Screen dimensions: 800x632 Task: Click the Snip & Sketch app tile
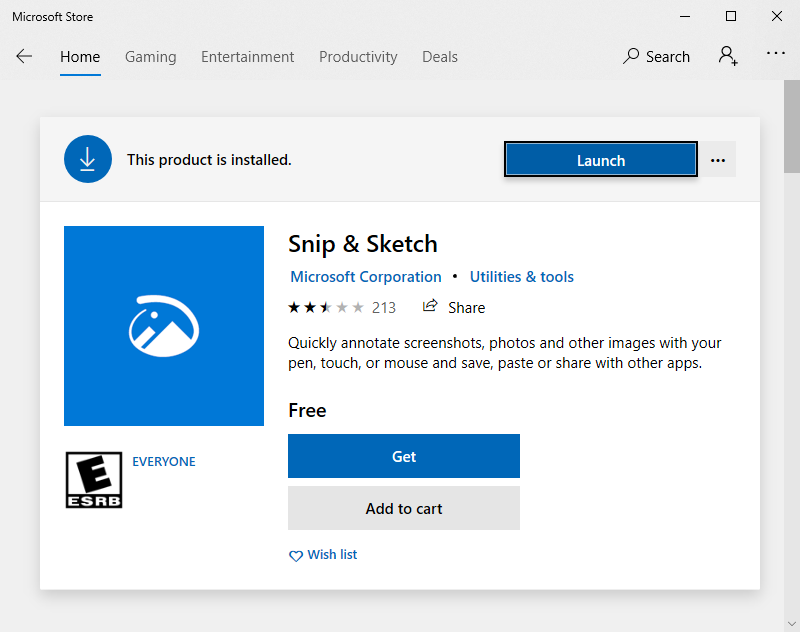[x=164, y=325]
